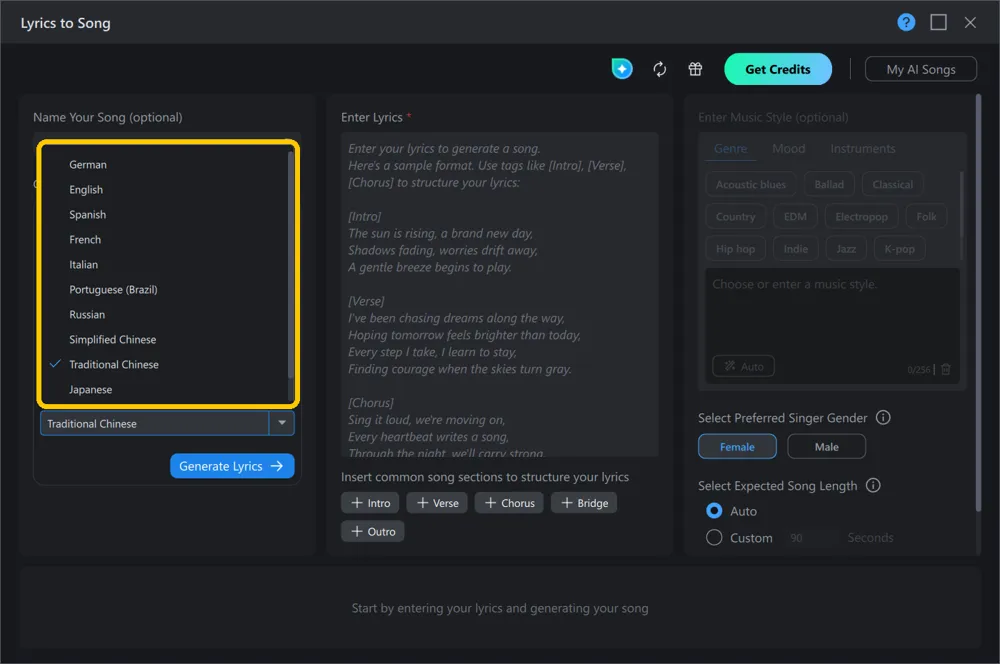1000x664 pixels.
Task: Select Custom song length radio button
Action: (714, 537)
